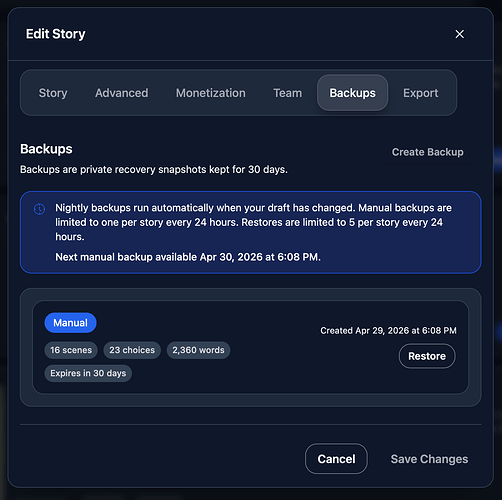Viewport: 502px width, 500px height.
Task: Click the Expires in 30 days chip
Action: 88,373
